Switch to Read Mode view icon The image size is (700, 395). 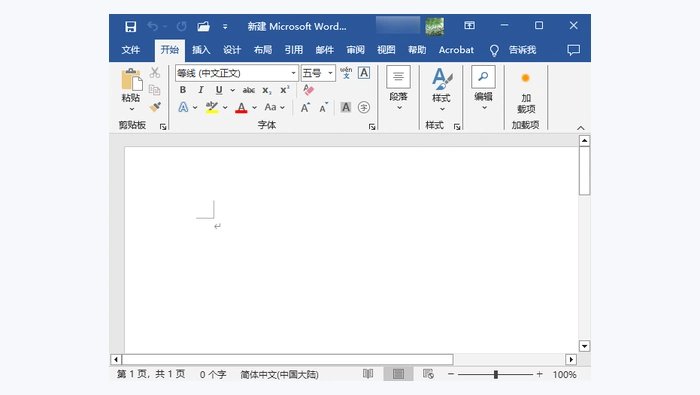point(368,374)
